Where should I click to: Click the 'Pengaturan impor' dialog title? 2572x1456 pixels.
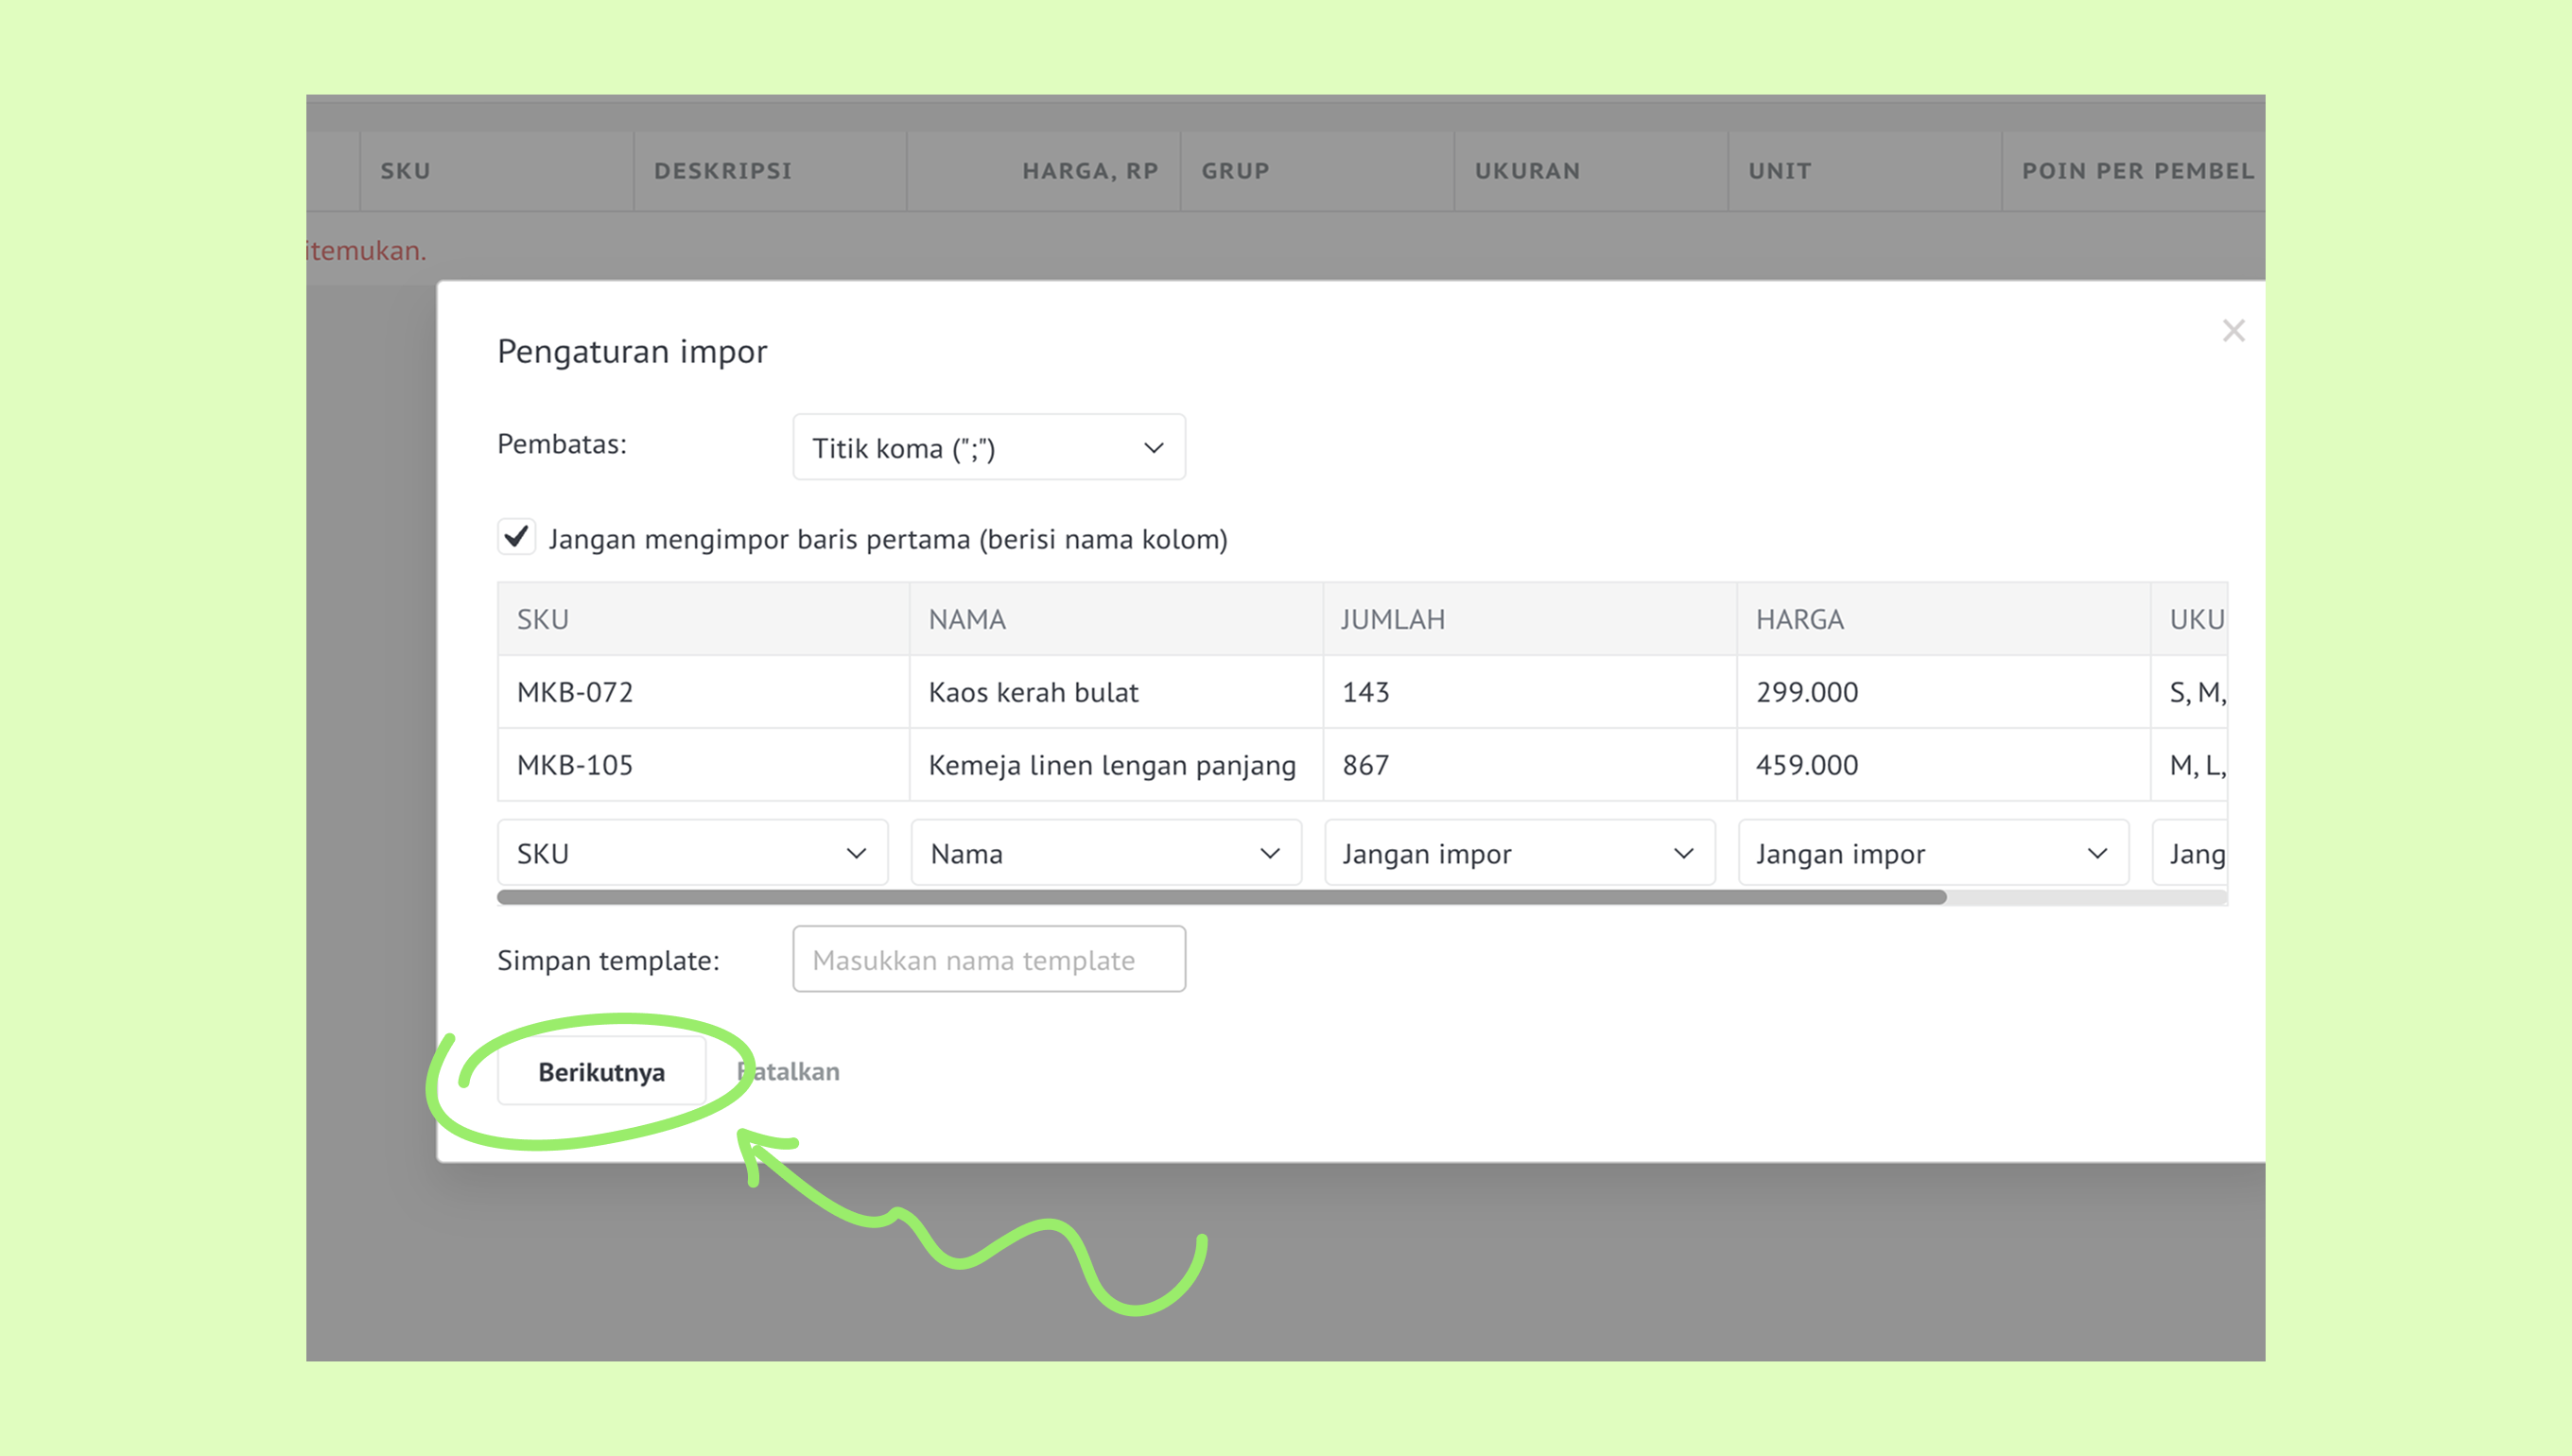(632, 351)
